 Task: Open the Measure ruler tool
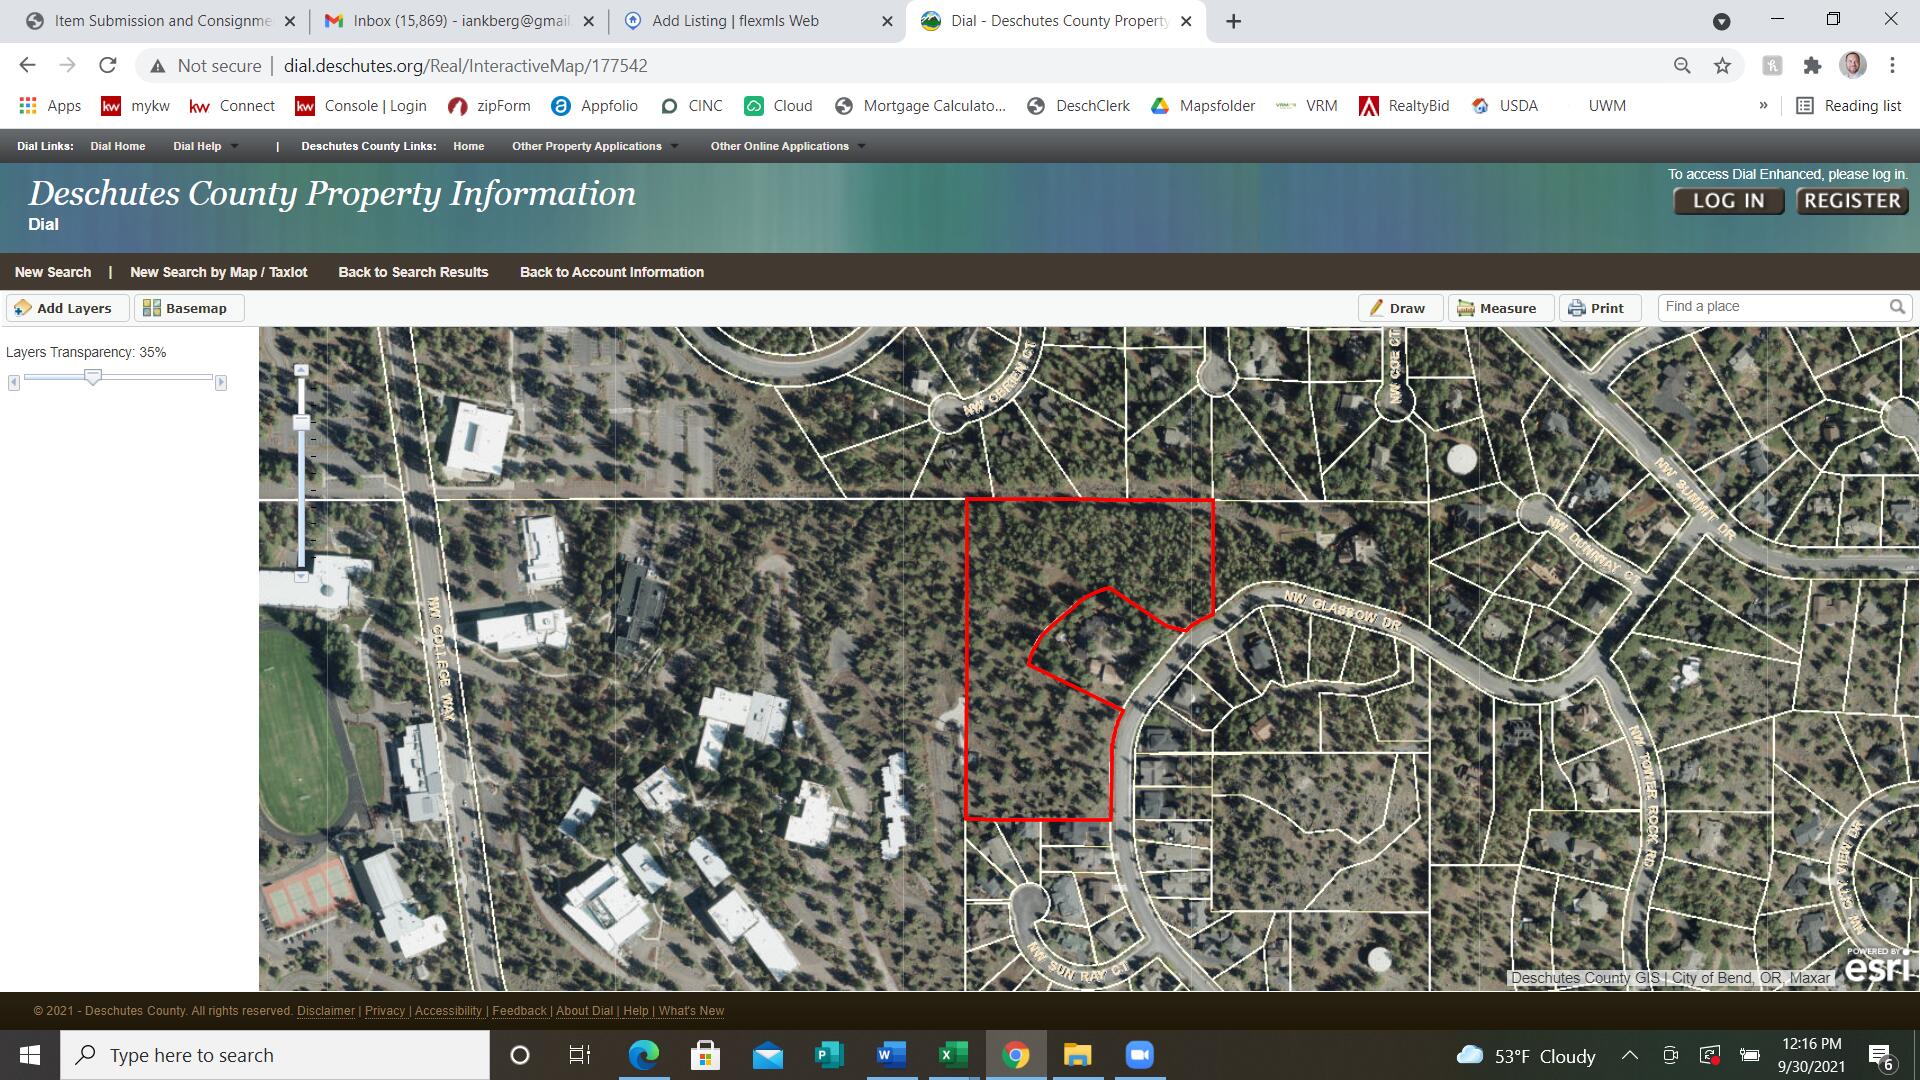(x=1498, y=308)
